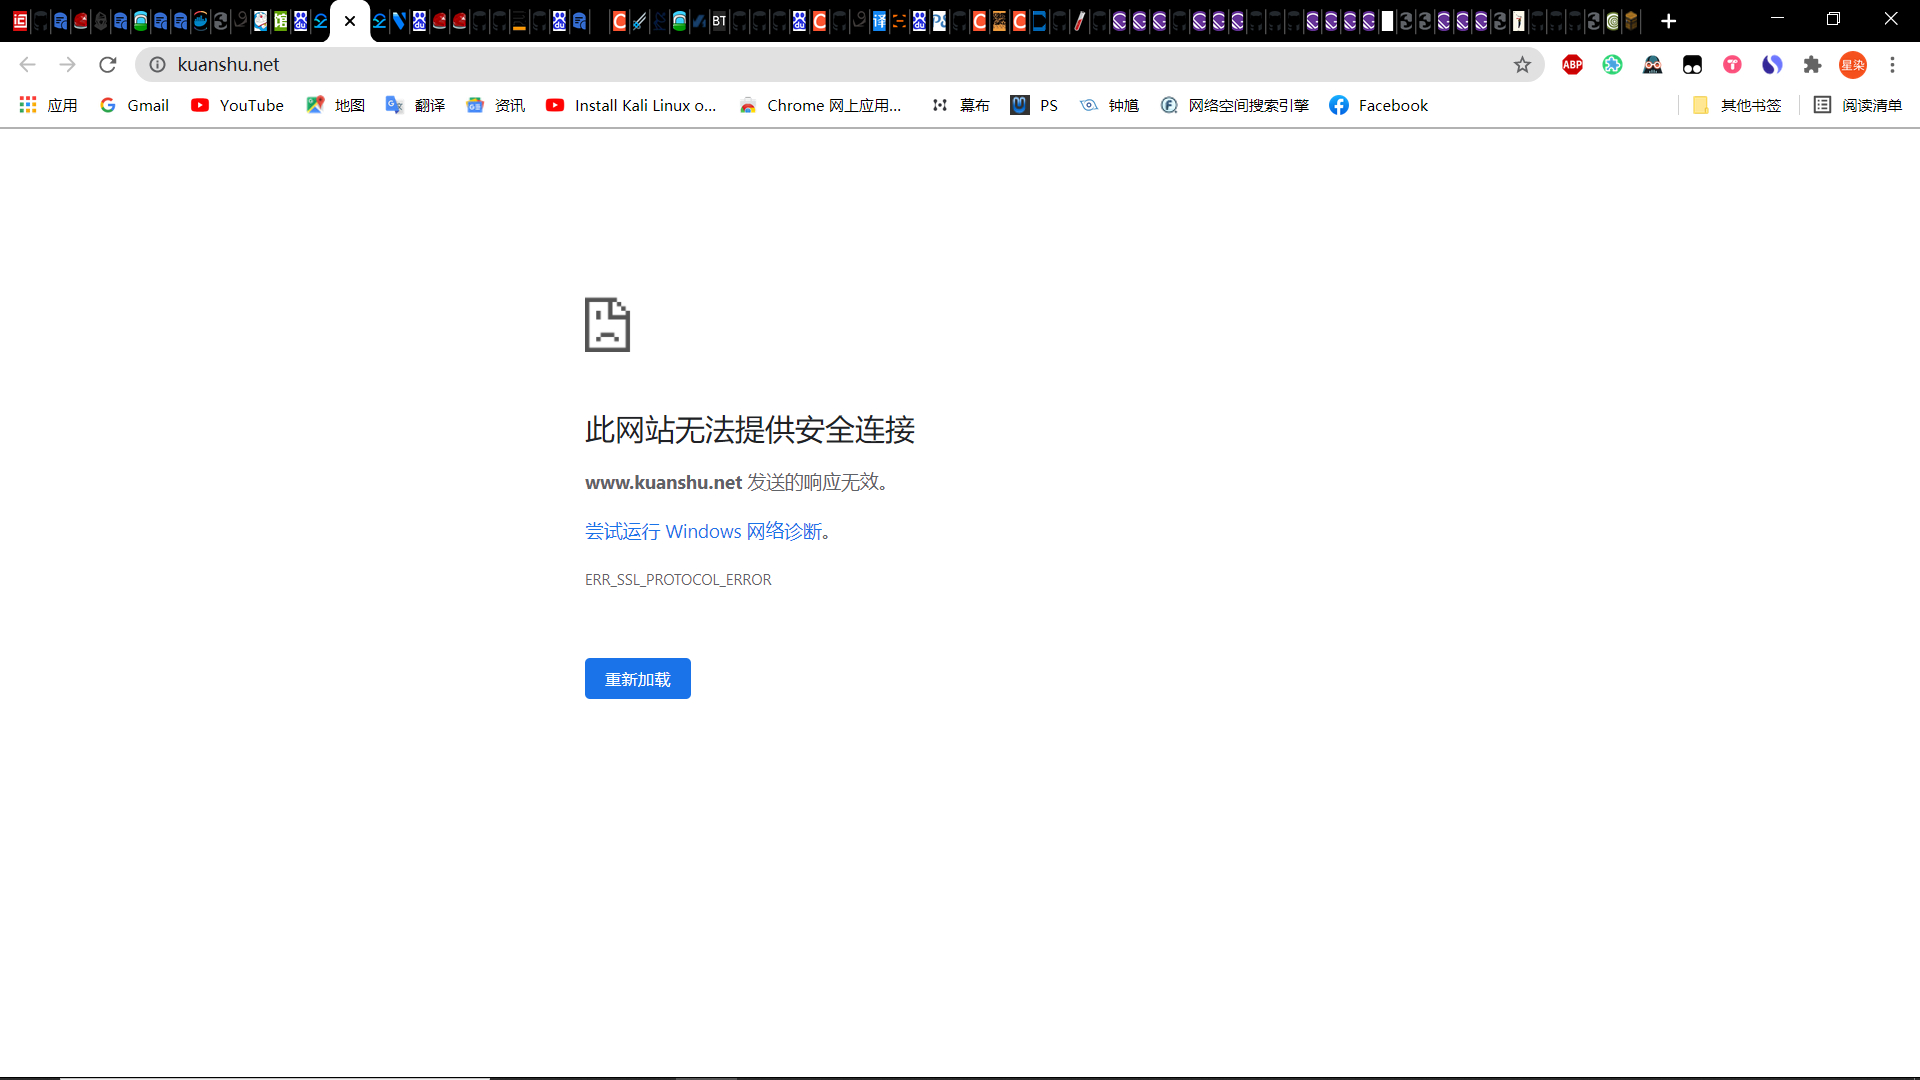Close the active tab
This screenshot has width=1920, height=1080.
click(350, 21)
